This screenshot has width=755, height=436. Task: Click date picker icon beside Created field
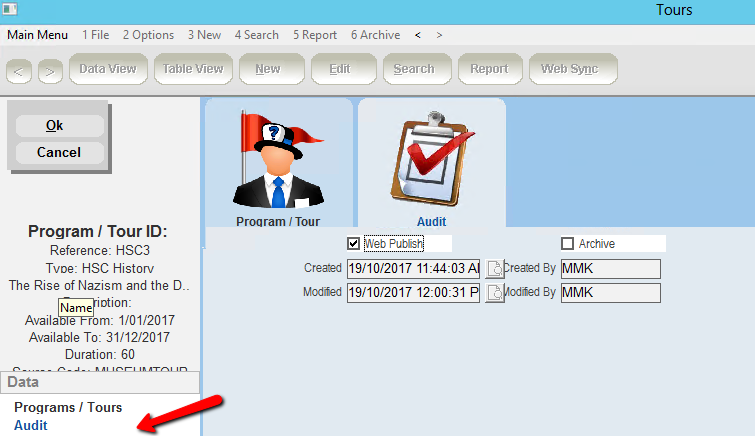pyautogui.click(x=494, y=268)
